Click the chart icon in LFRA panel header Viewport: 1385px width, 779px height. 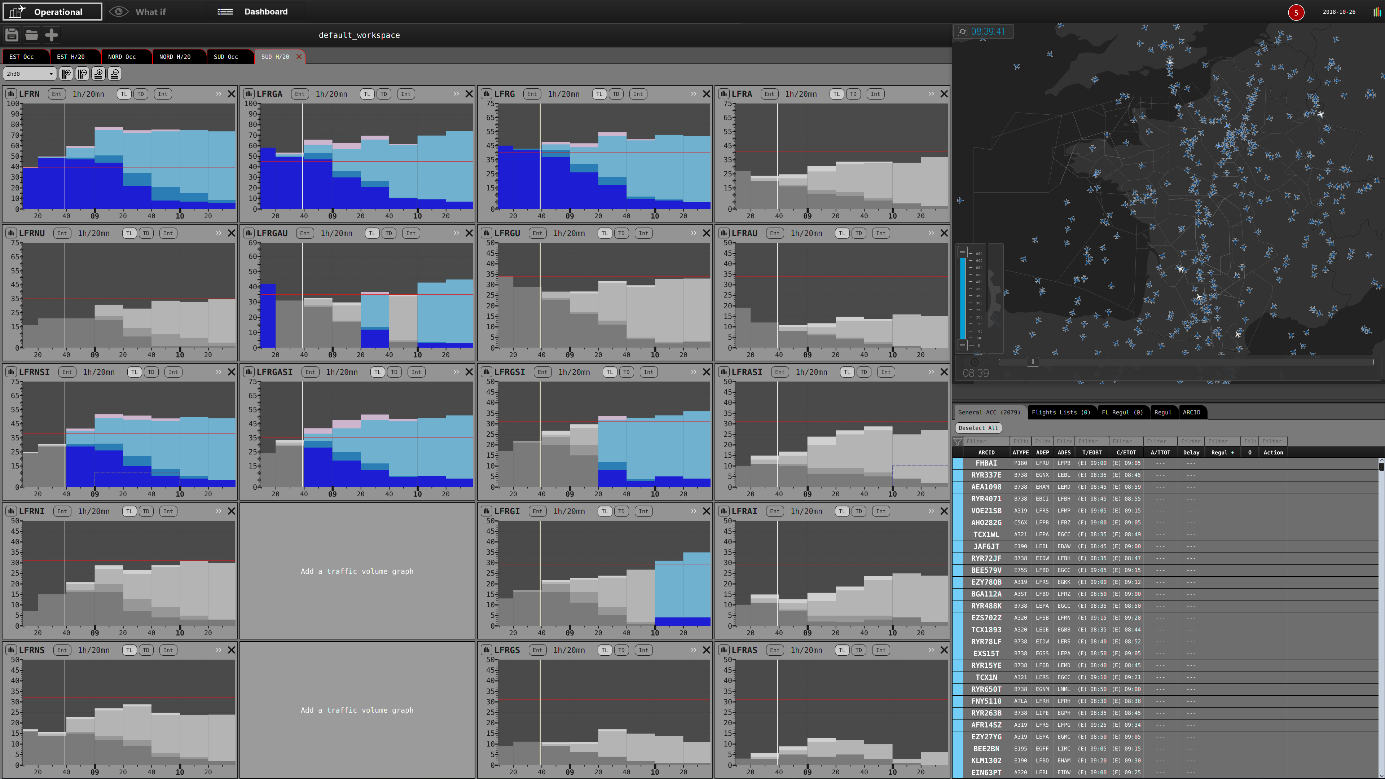pyautogui.click(x=724, y=94)
